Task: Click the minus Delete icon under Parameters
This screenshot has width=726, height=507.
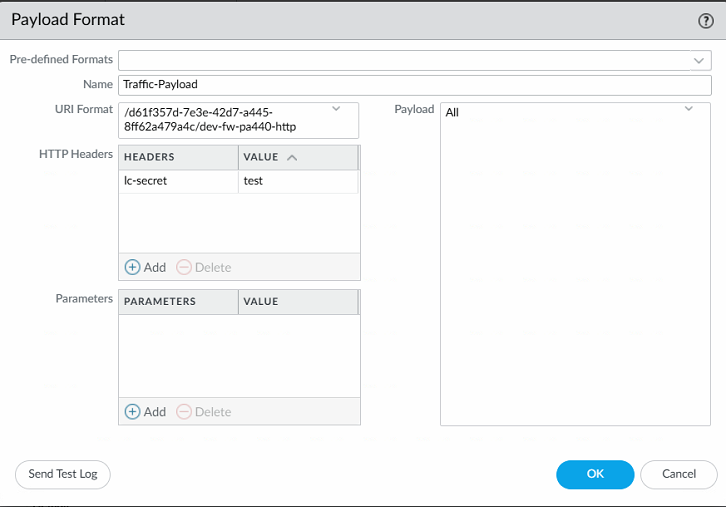Action: 184,411
